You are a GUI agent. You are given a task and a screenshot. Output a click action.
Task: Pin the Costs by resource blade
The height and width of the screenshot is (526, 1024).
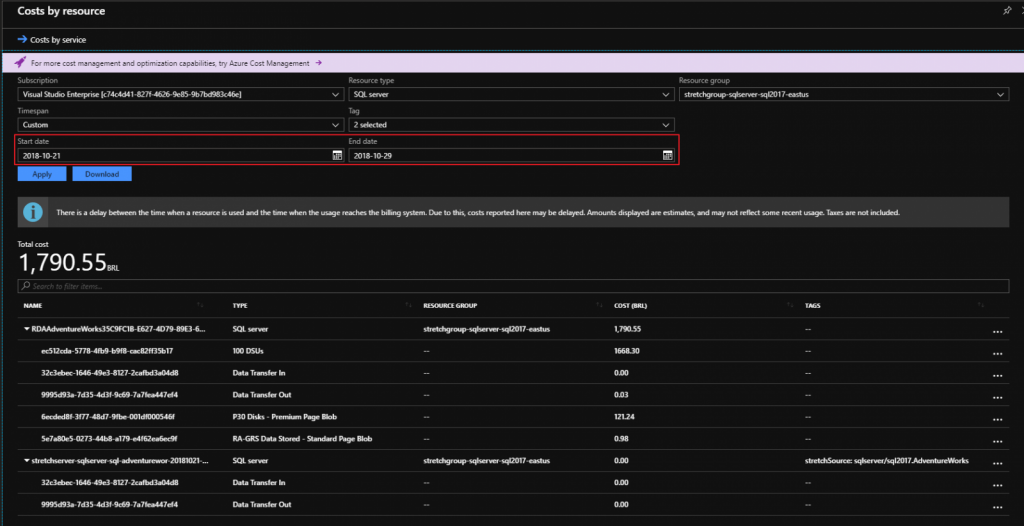pos(1006,11)
